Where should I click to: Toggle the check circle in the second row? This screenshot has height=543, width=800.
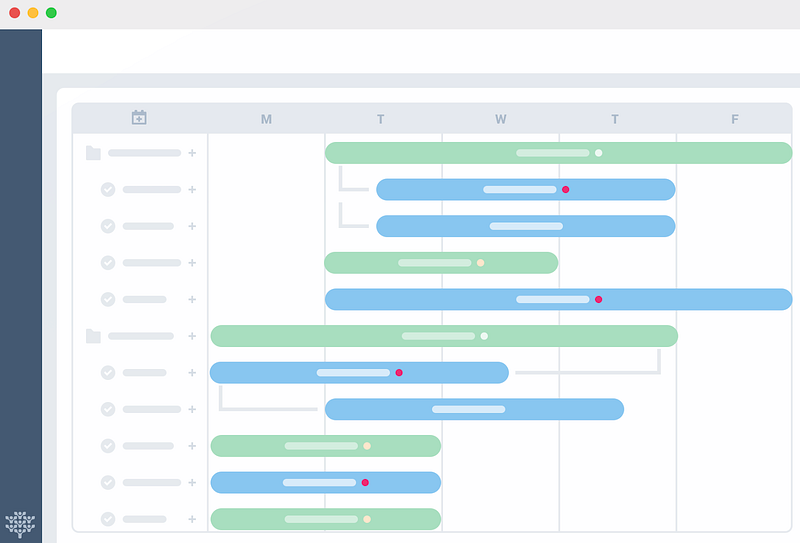click(108, 189)
